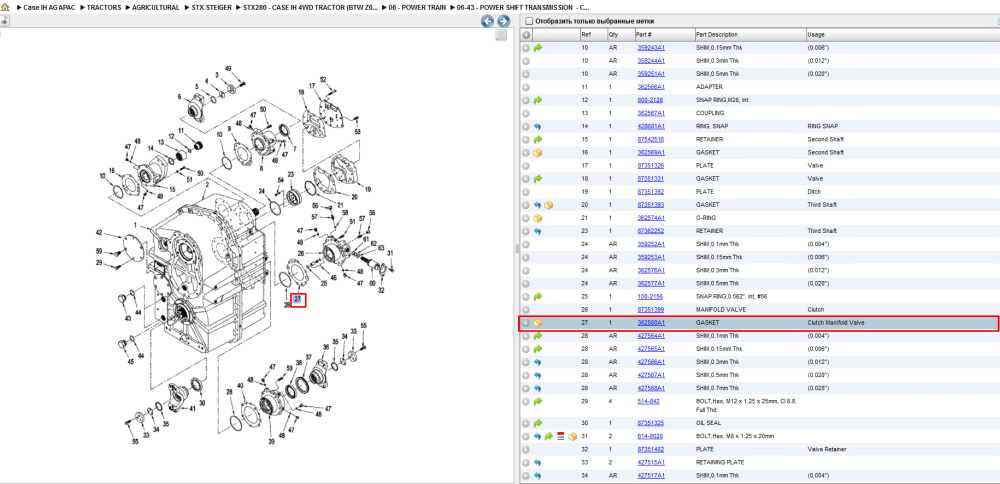
Task: Click green arrow icon for part 359243A1
Action: point(538,48)
